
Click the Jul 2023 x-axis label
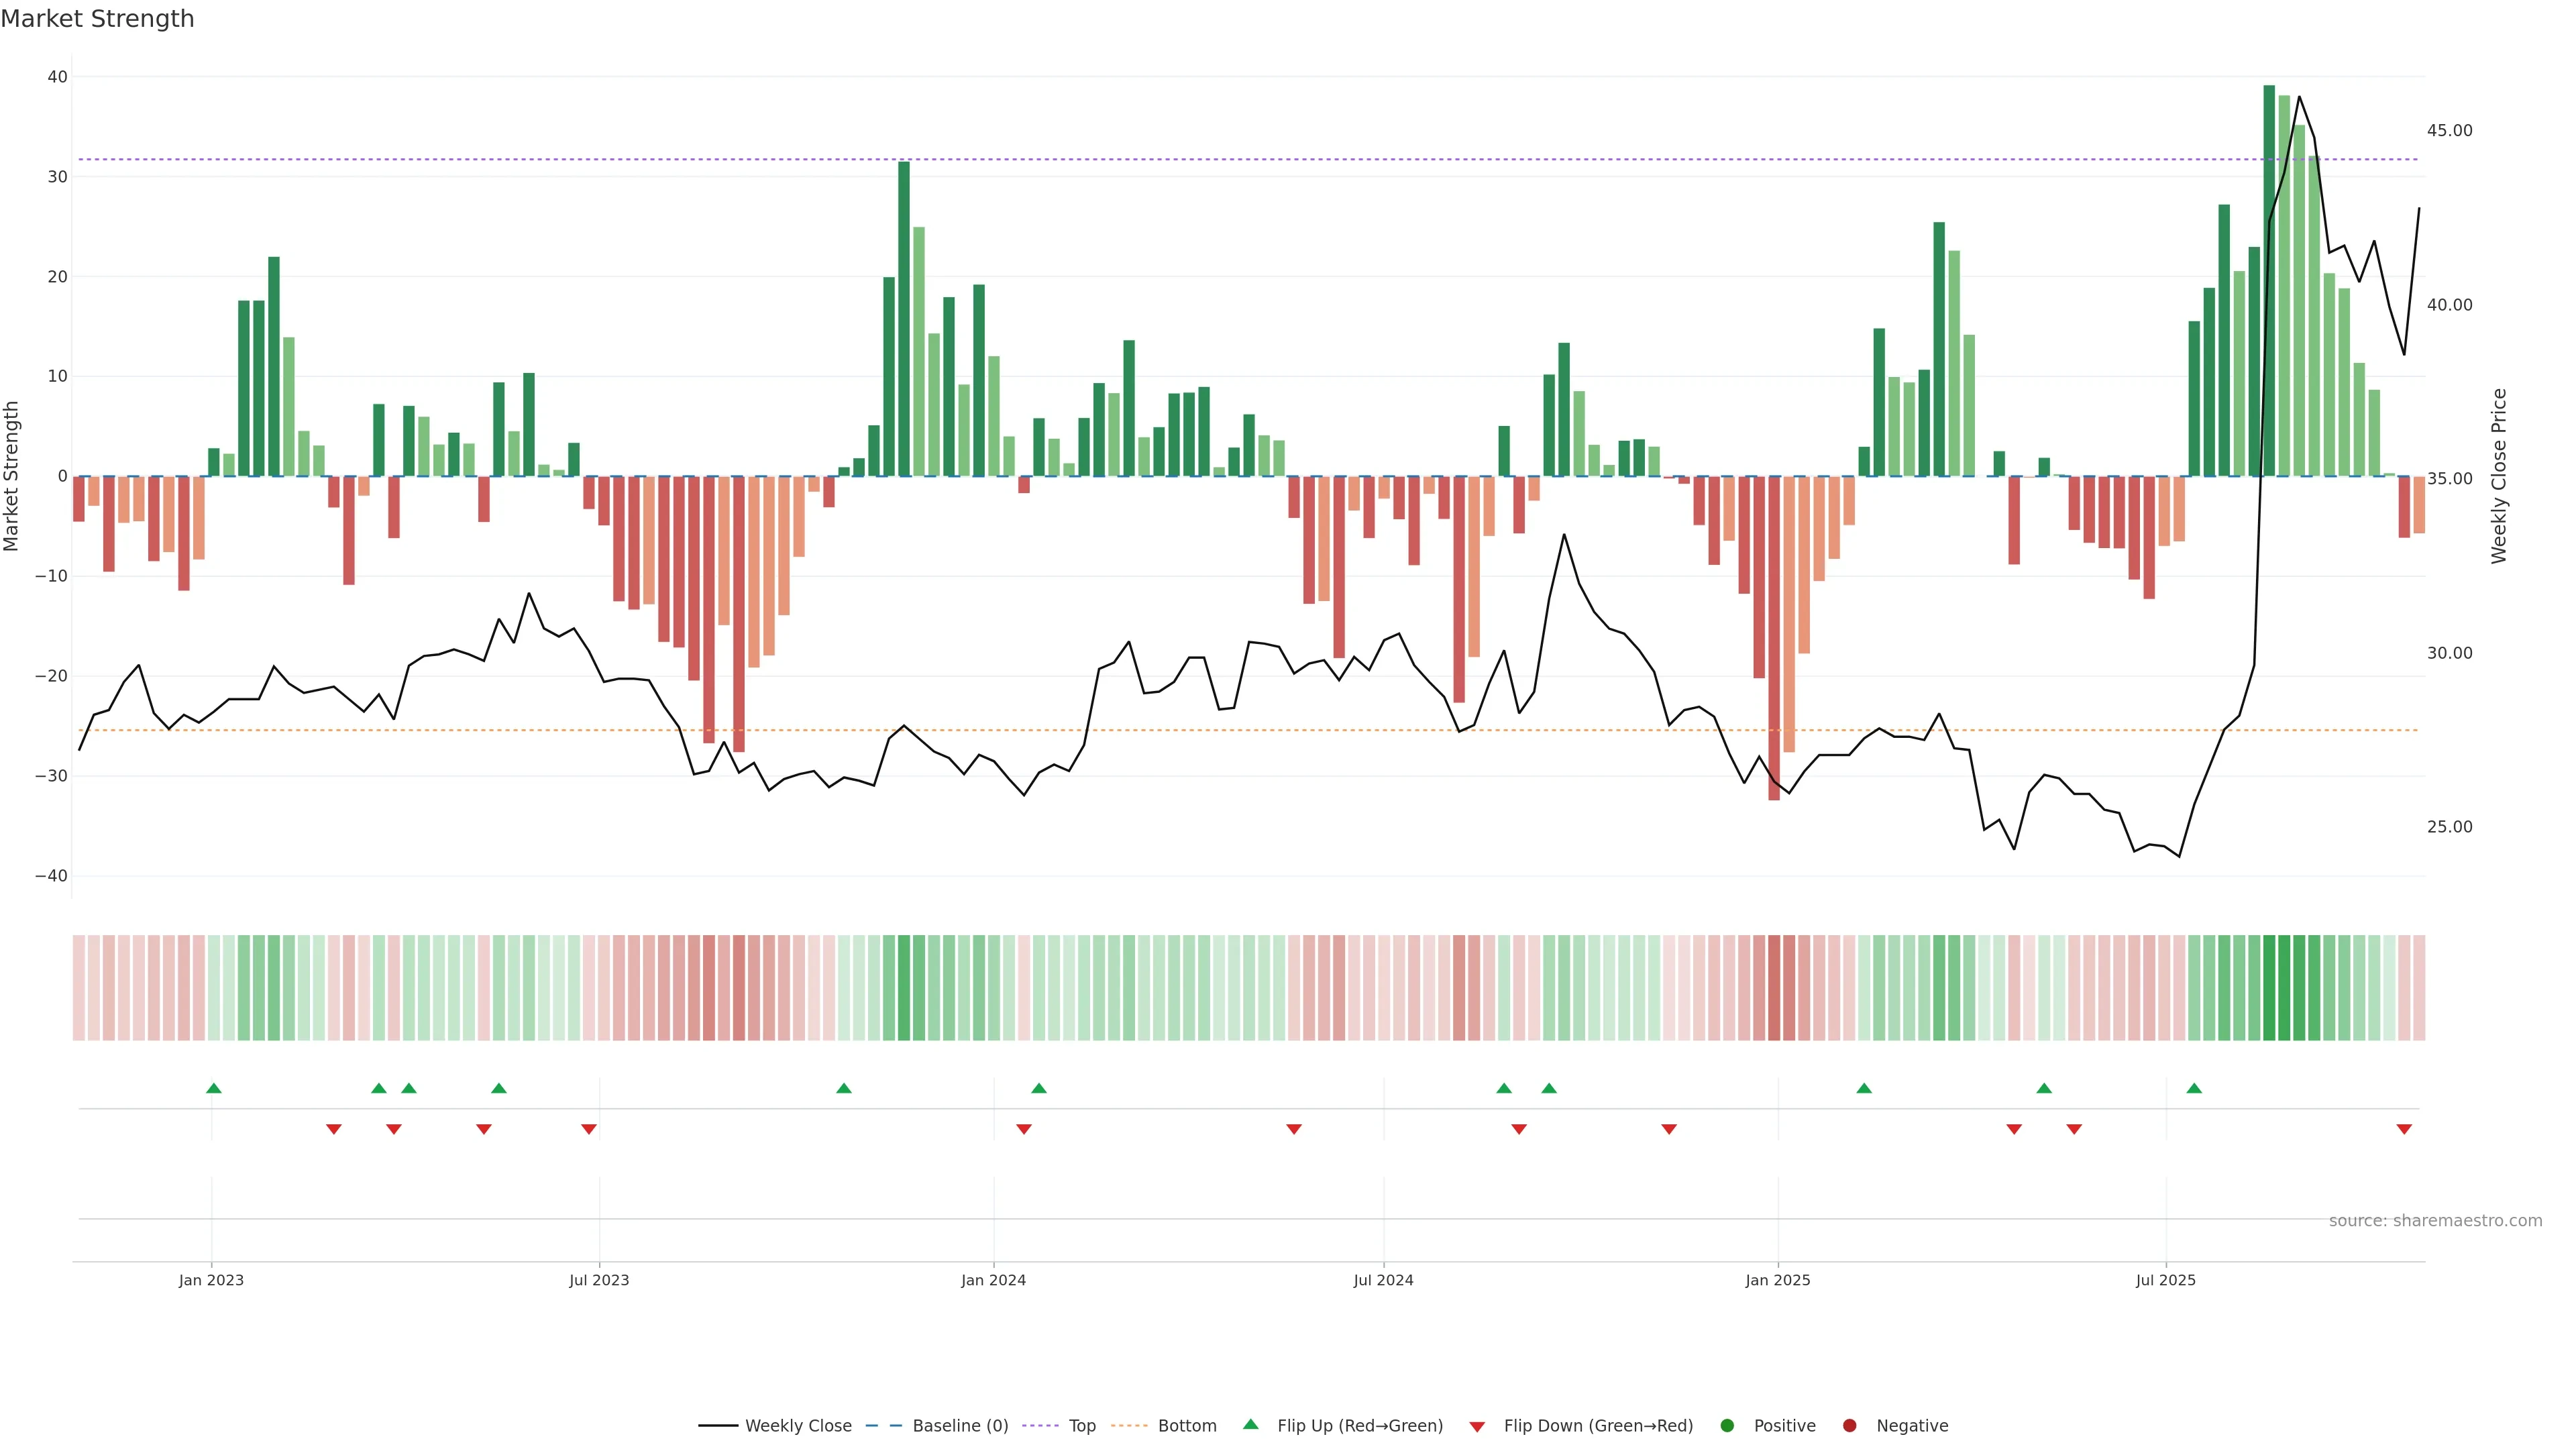599,1280
